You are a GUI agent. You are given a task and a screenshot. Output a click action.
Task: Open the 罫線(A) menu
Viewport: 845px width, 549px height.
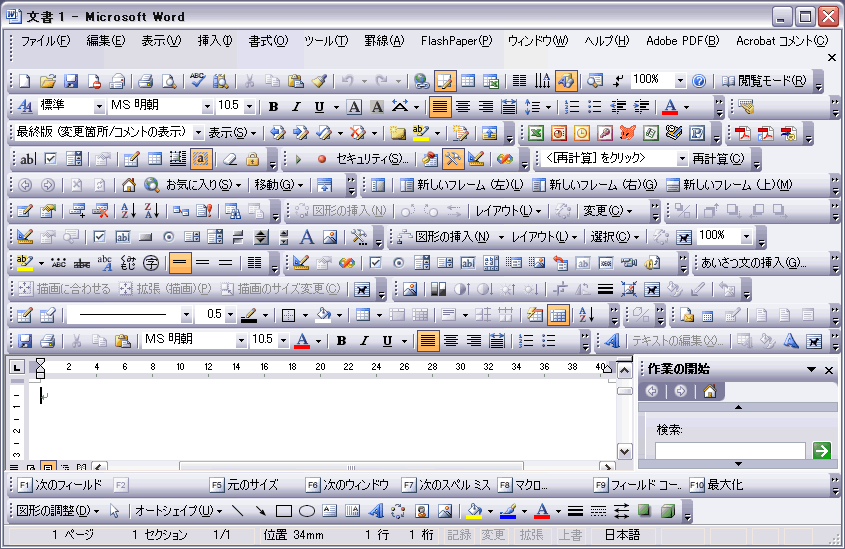pos(384,41)
